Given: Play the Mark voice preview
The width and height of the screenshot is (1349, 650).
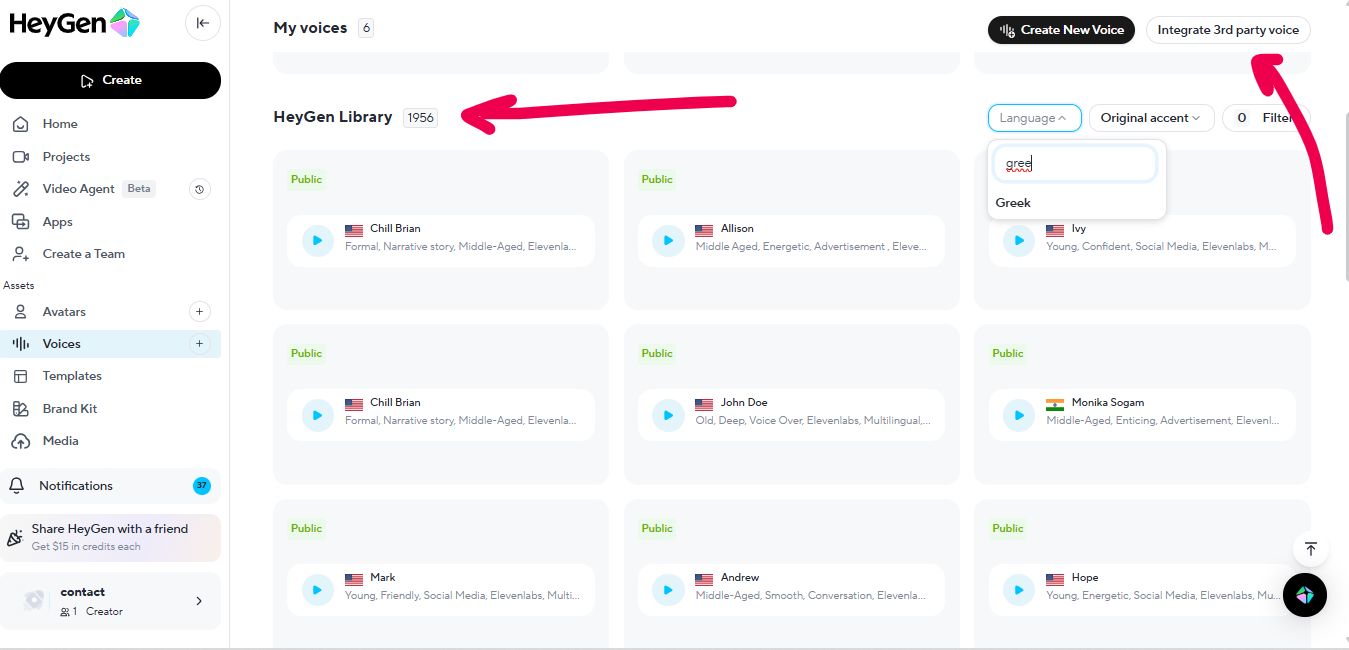Looking at the screenshot, I should [x=317, y=590].
